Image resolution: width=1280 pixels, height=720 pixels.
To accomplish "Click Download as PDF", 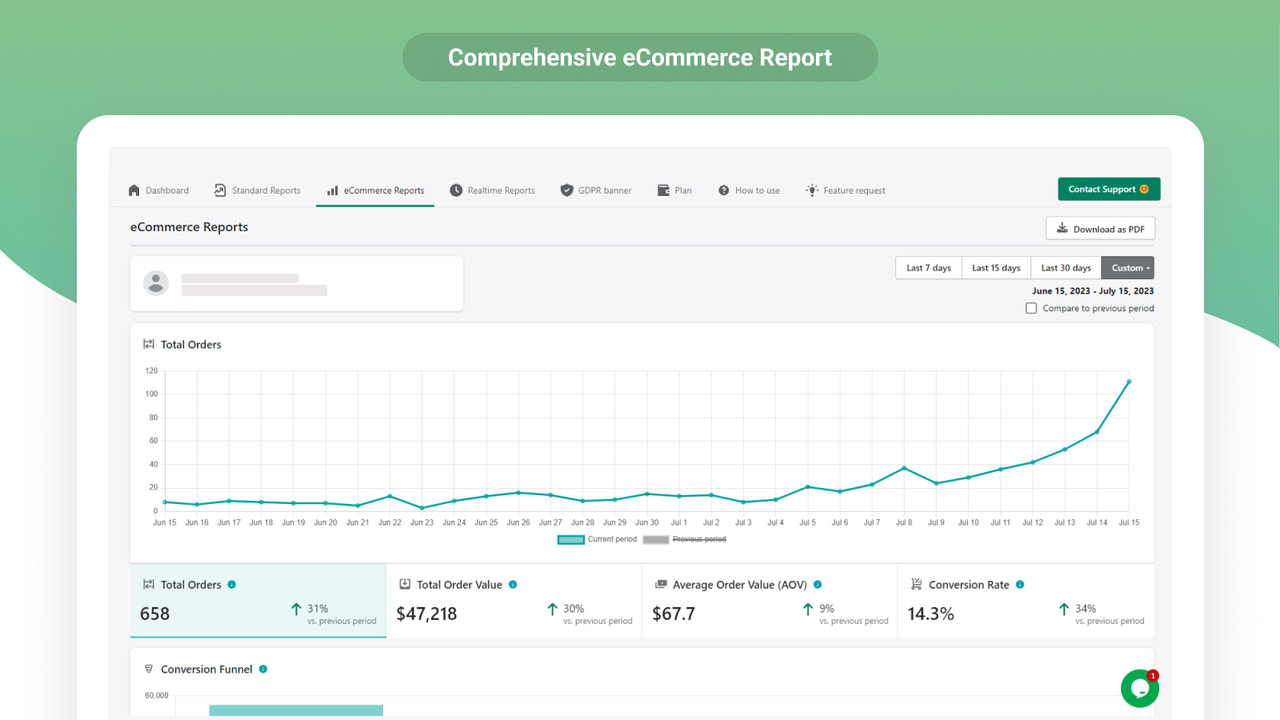I will pos(1100,228).
